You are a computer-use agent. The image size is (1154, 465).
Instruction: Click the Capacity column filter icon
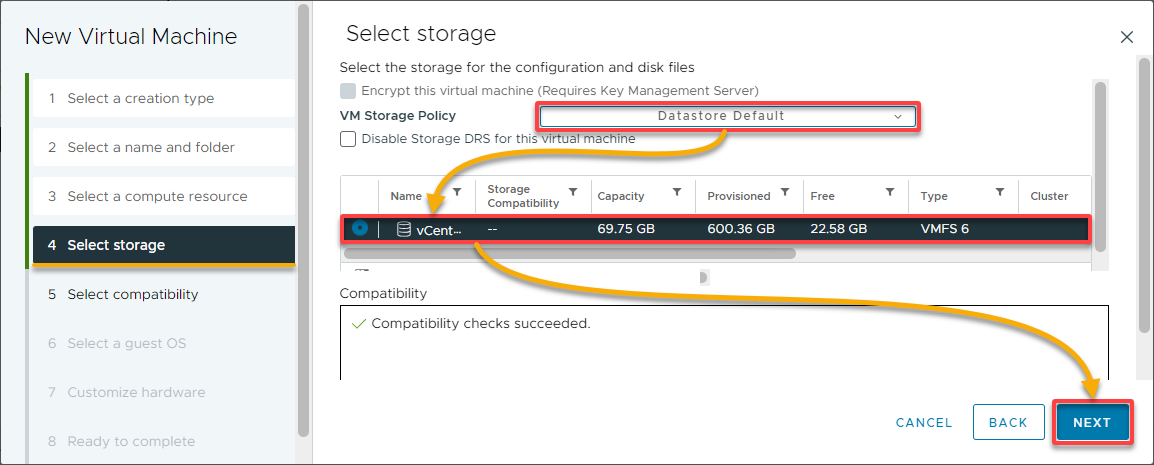tap(676, 192)
